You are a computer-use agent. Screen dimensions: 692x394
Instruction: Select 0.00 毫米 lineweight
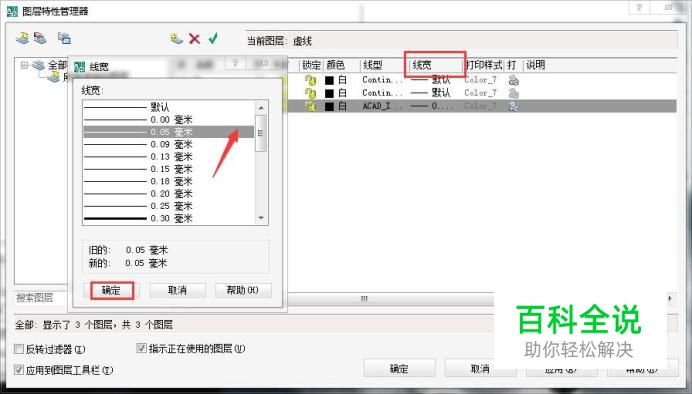pyautogui.click(x=169, y=120)
